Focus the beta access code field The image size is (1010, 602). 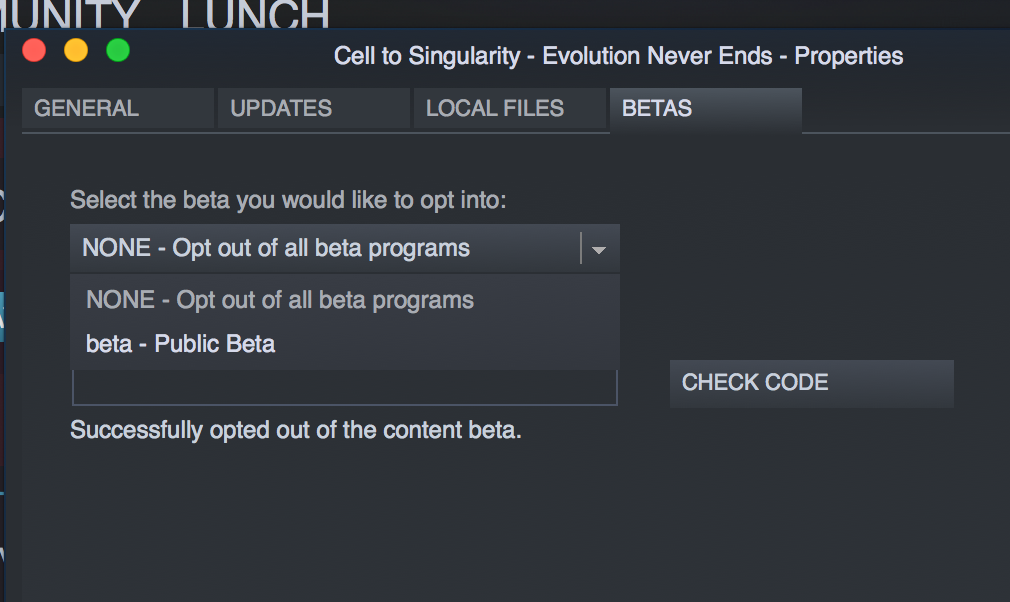345,388
